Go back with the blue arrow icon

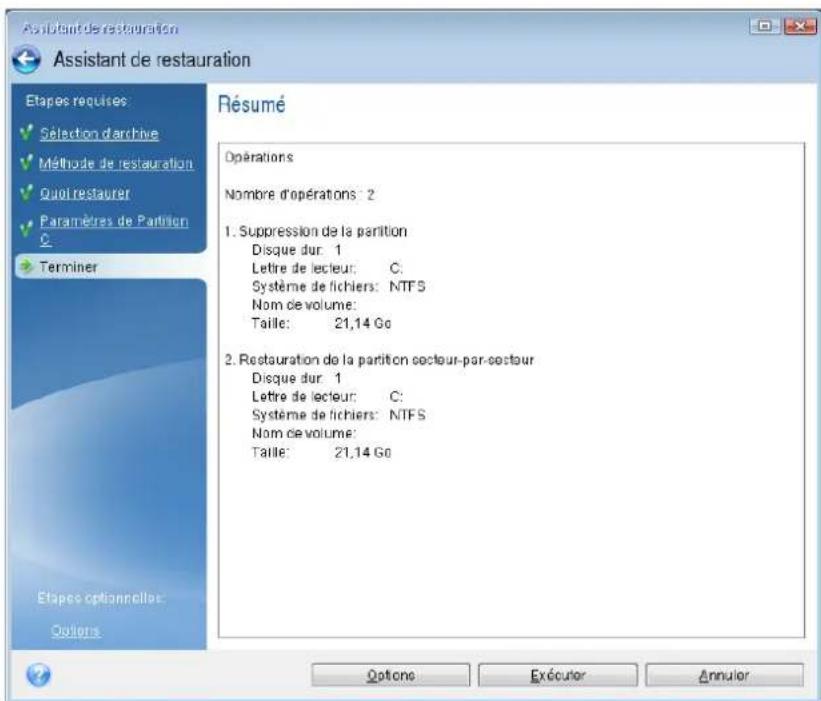[x=27, y=59]
